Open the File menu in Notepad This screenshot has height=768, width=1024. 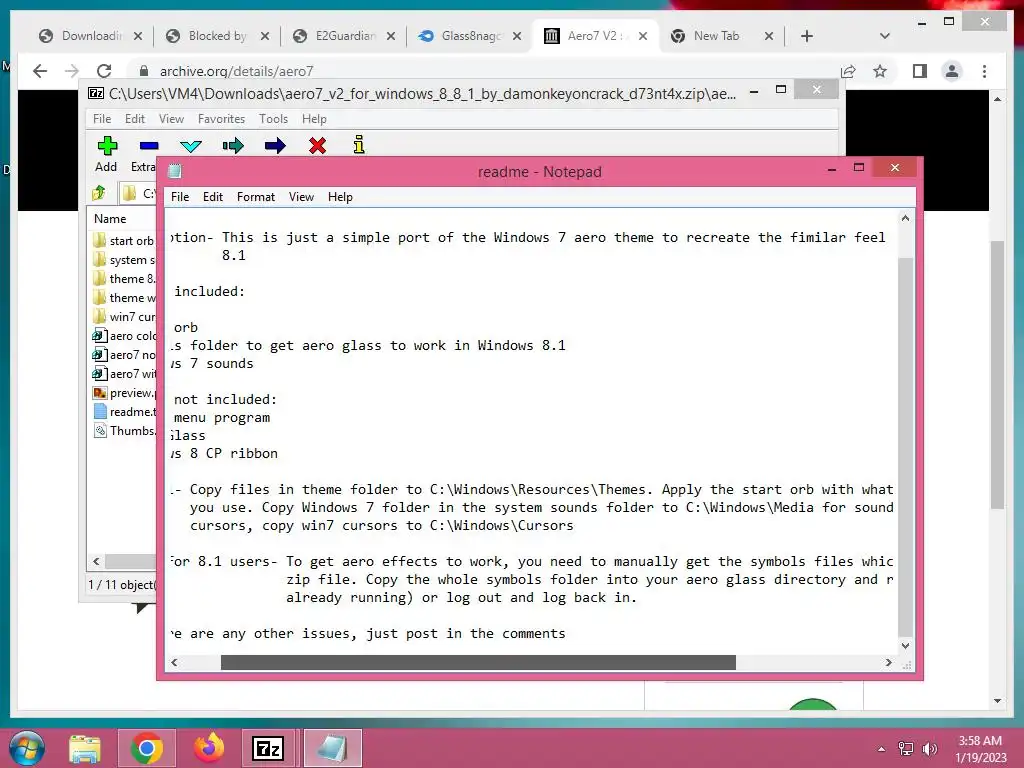click(x=180, y=197)
